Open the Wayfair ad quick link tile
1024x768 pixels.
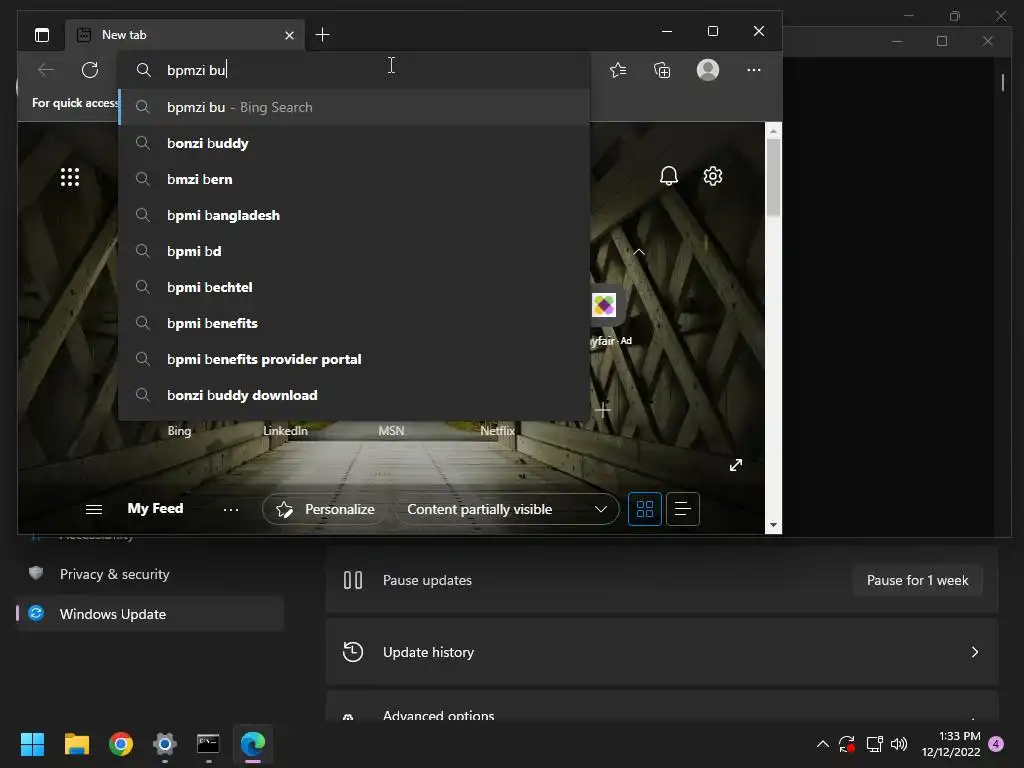coord(603,305)
